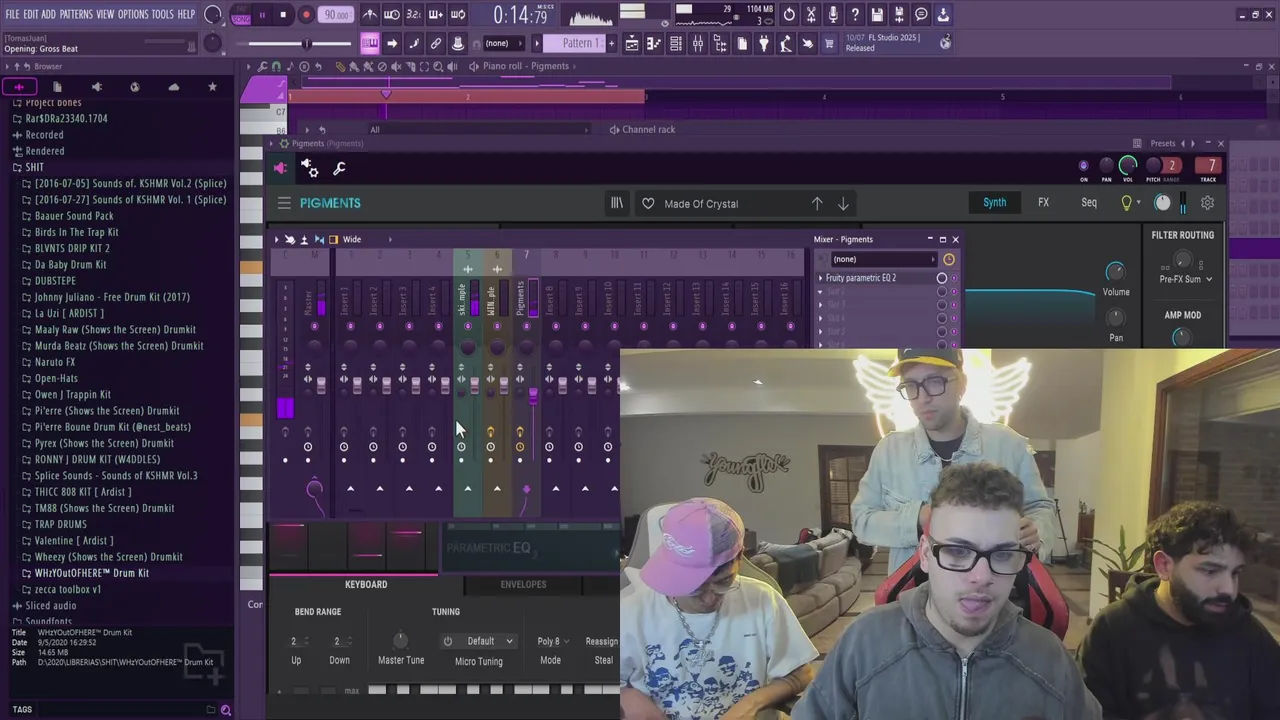Open the content library cart icon

coord(829,43)
